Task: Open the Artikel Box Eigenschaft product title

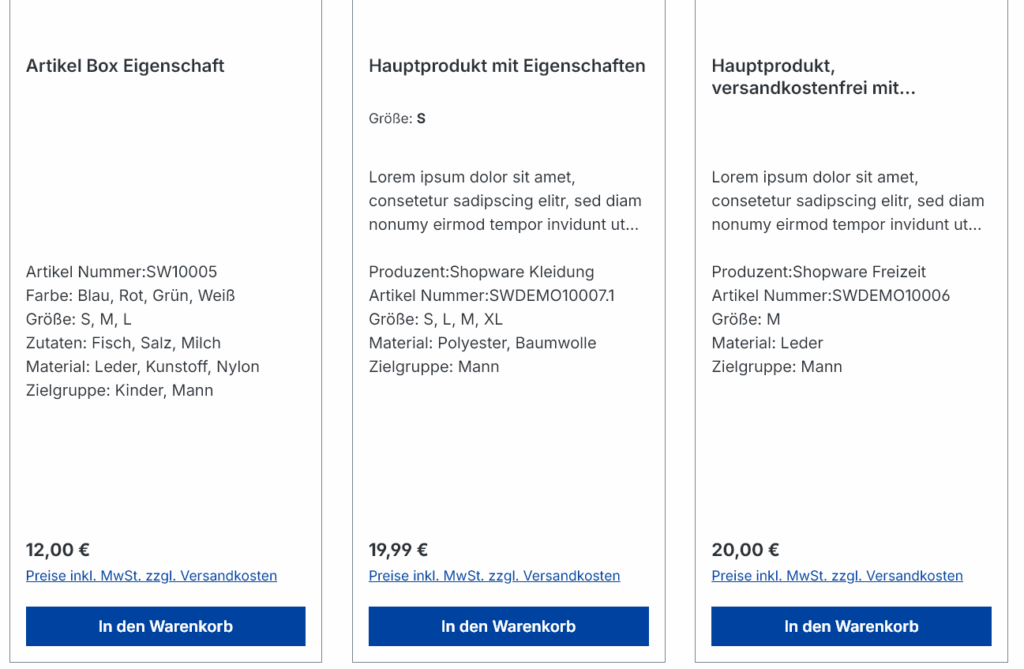Action: point(125,66)
